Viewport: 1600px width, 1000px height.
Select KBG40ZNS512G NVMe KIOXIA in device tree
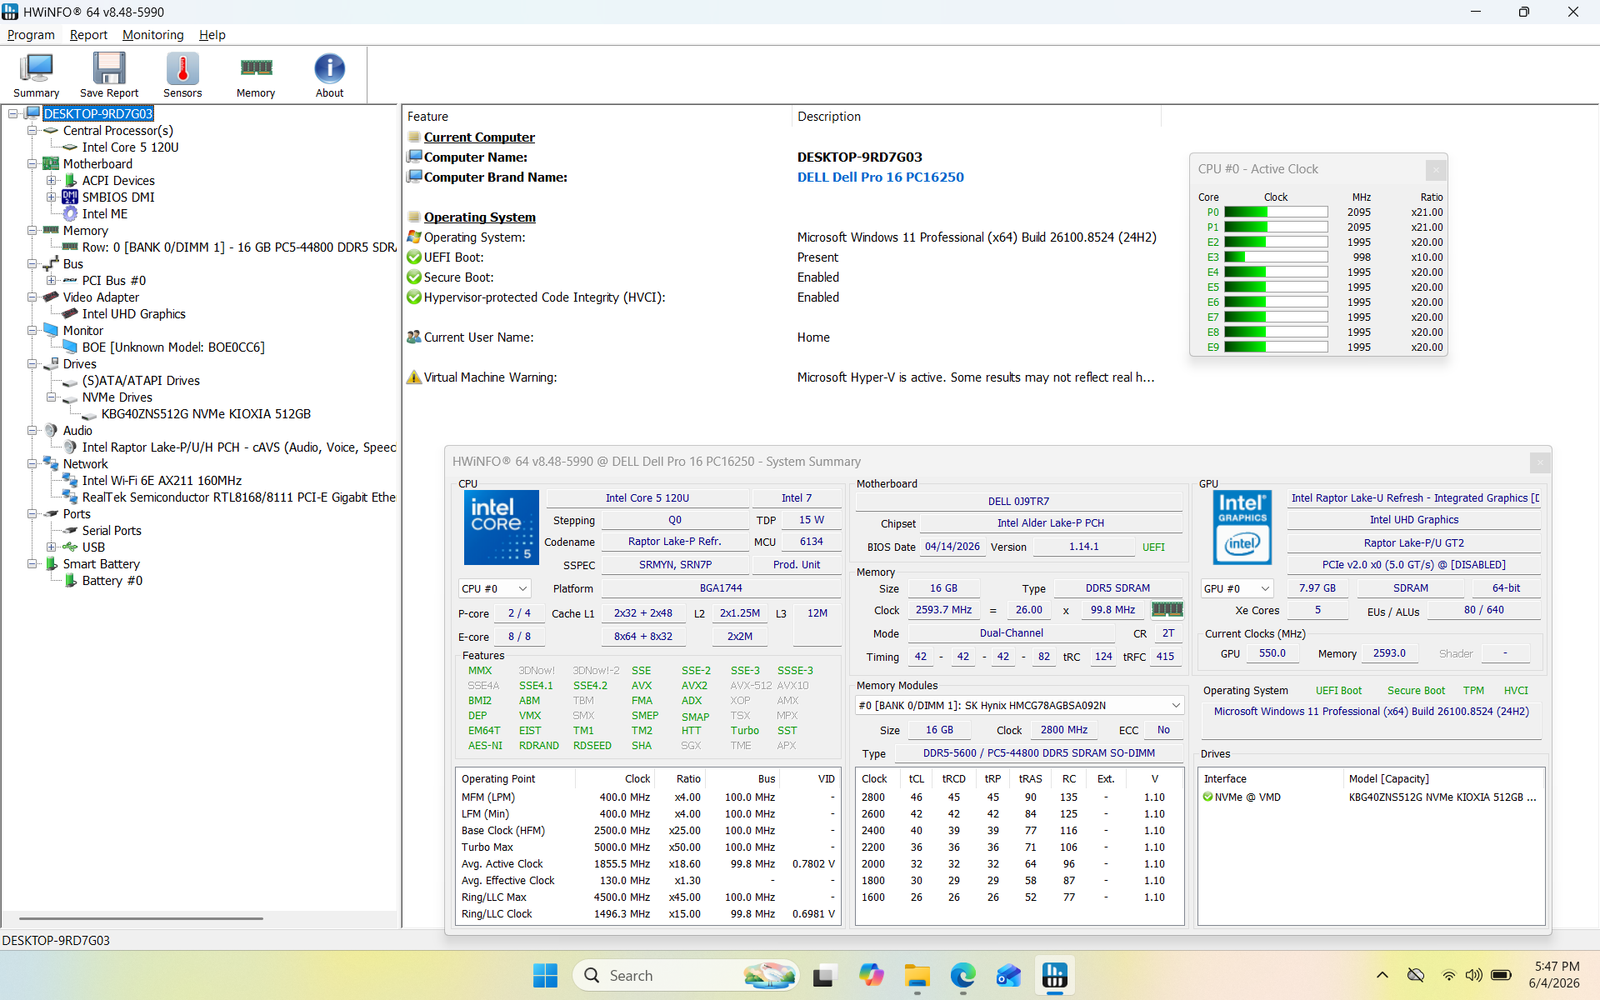(206, 414)
